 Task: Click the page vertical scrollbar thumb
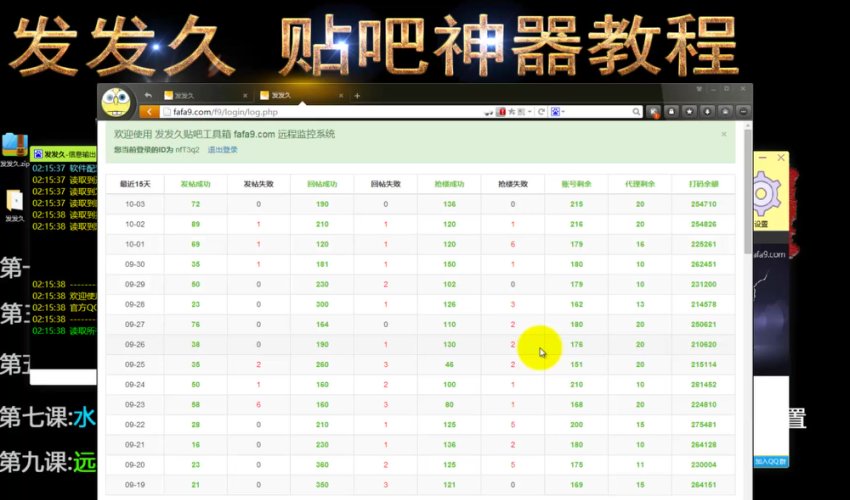[x=748, y=191]
